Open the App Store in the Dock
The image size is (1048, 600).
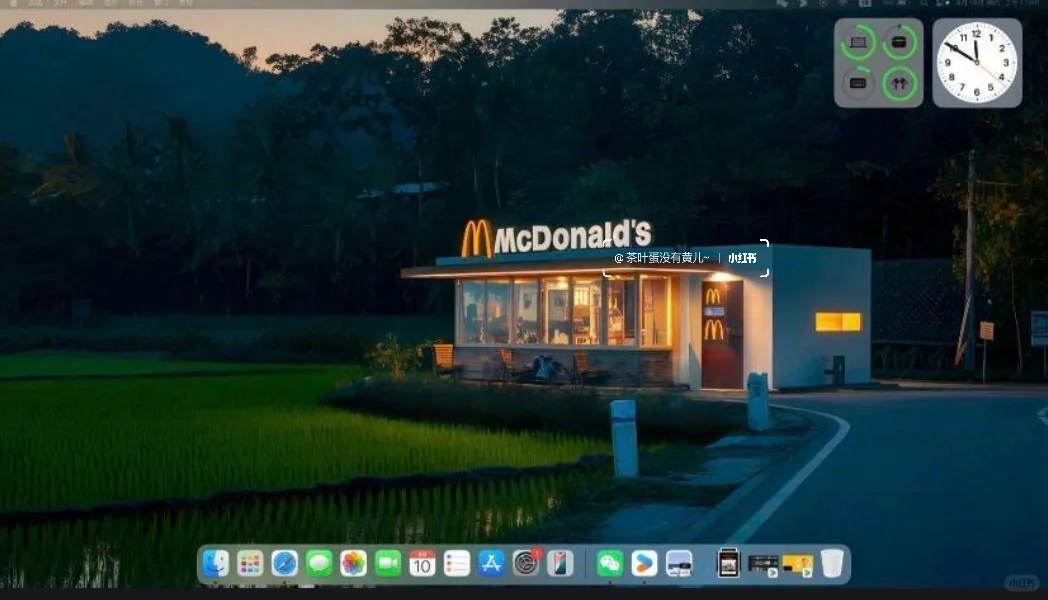[x=491, y=563]
